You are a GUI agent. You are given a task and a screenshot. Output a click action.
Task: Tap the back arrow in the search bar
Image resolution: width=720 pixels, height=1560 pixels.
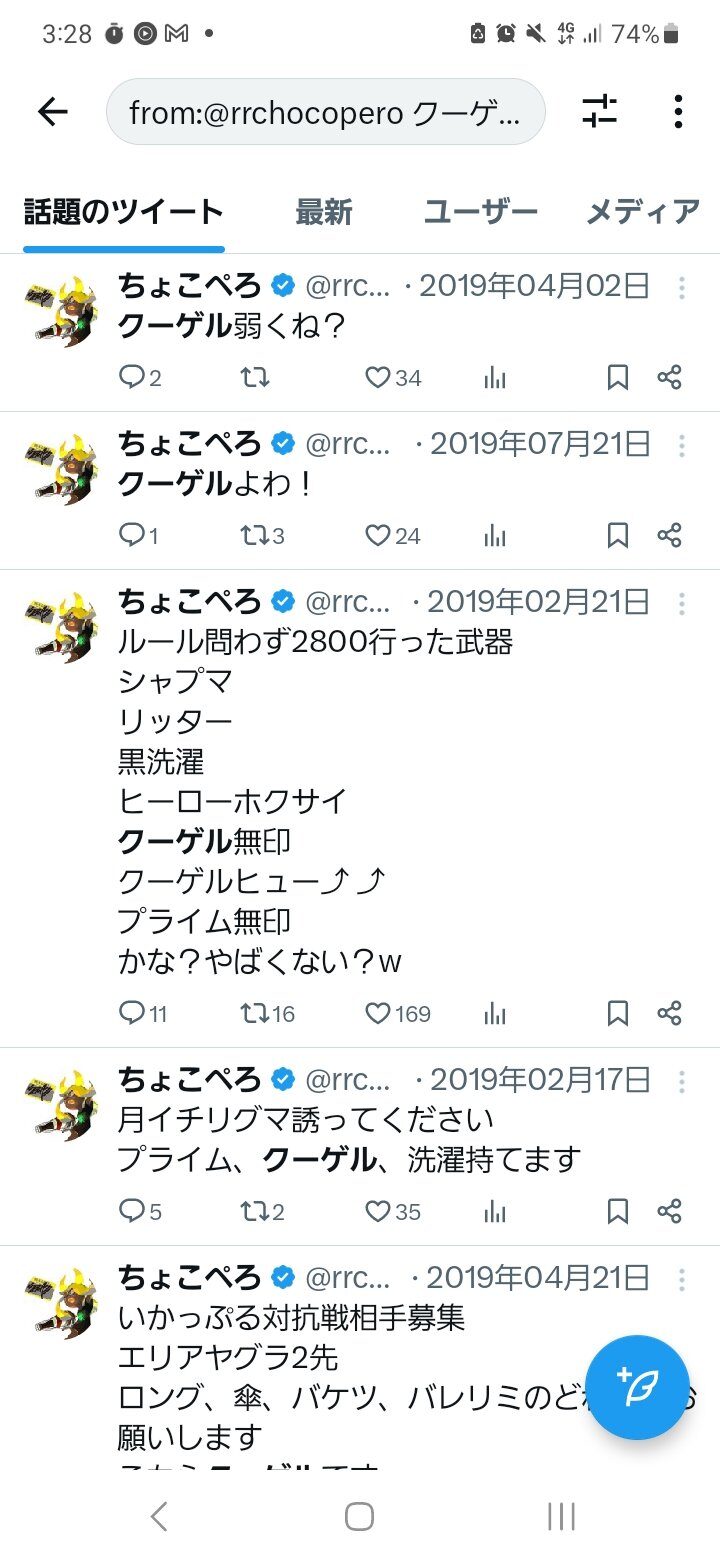[x=52, y=112]
